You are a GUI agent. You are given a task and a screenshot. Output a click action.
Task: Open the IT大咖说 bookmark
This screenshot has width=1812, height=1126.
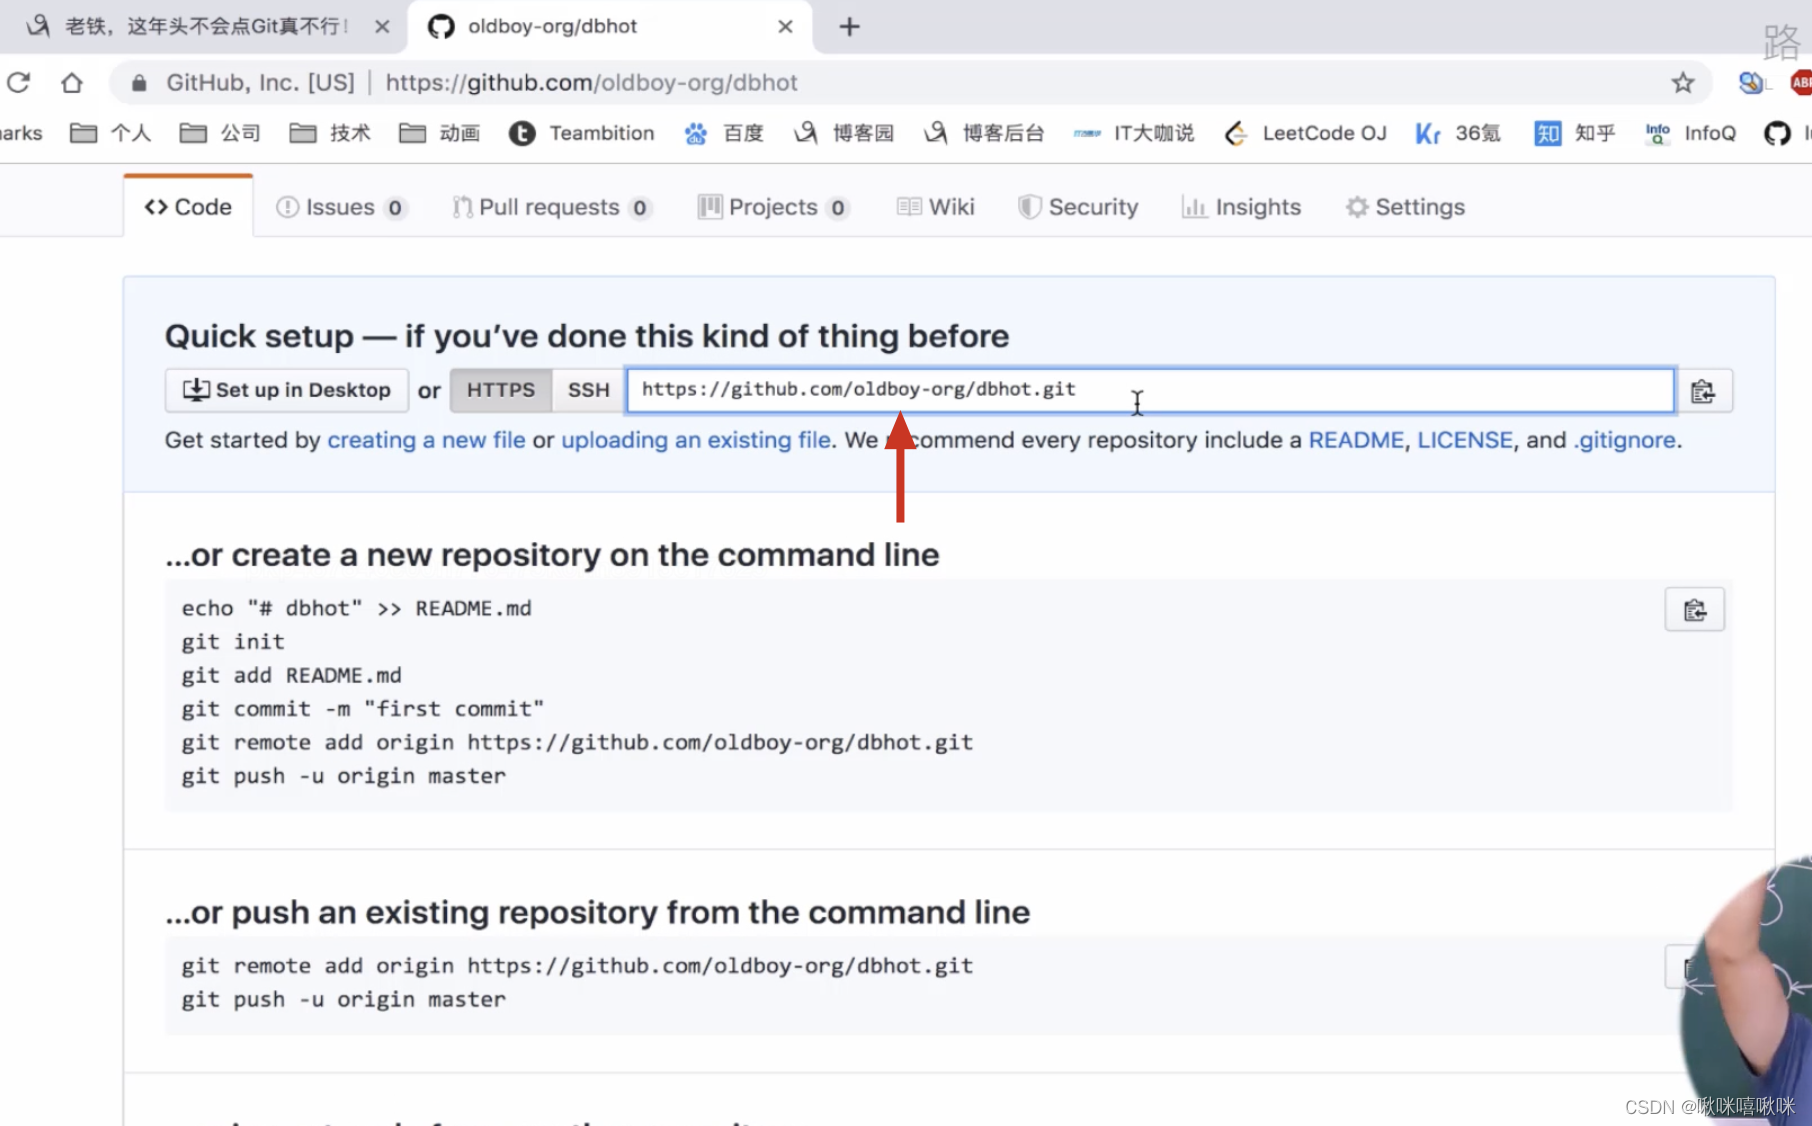[x=1134, y=133]
